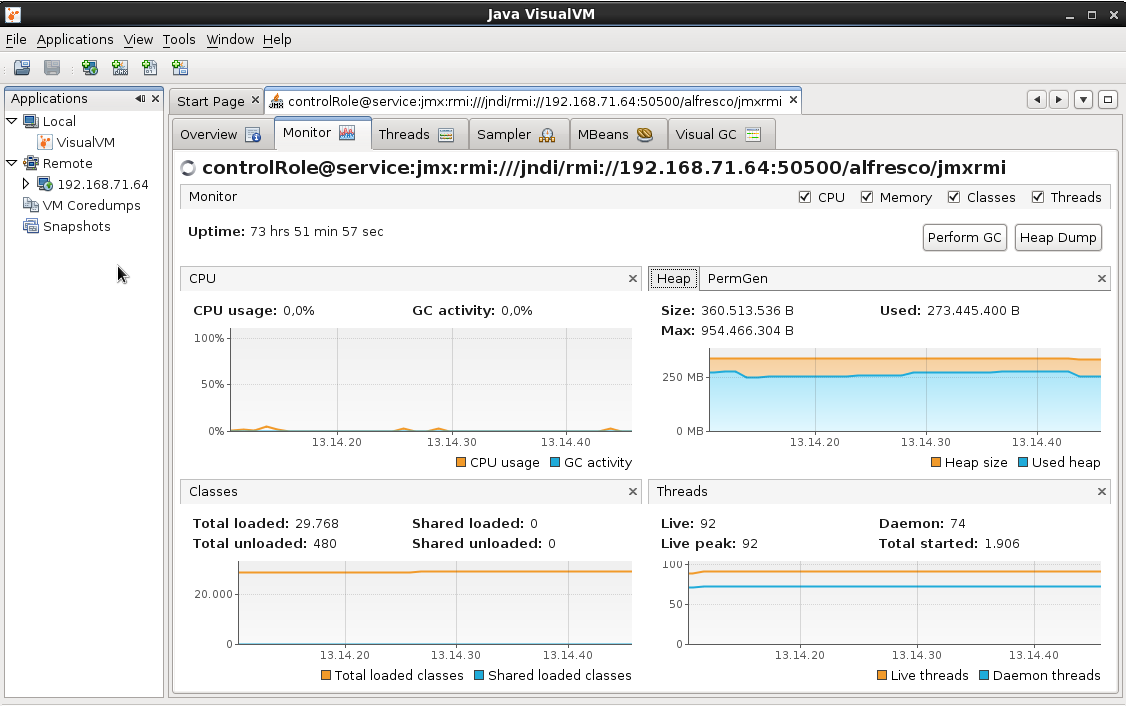Uncheck the Memory monitor checkbox

pos(867,197)
